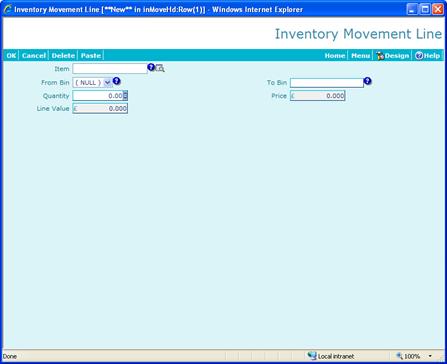This screenshot has width=447, height=364.
Task: Open Help from the toolbar
Action: point(428,56)
